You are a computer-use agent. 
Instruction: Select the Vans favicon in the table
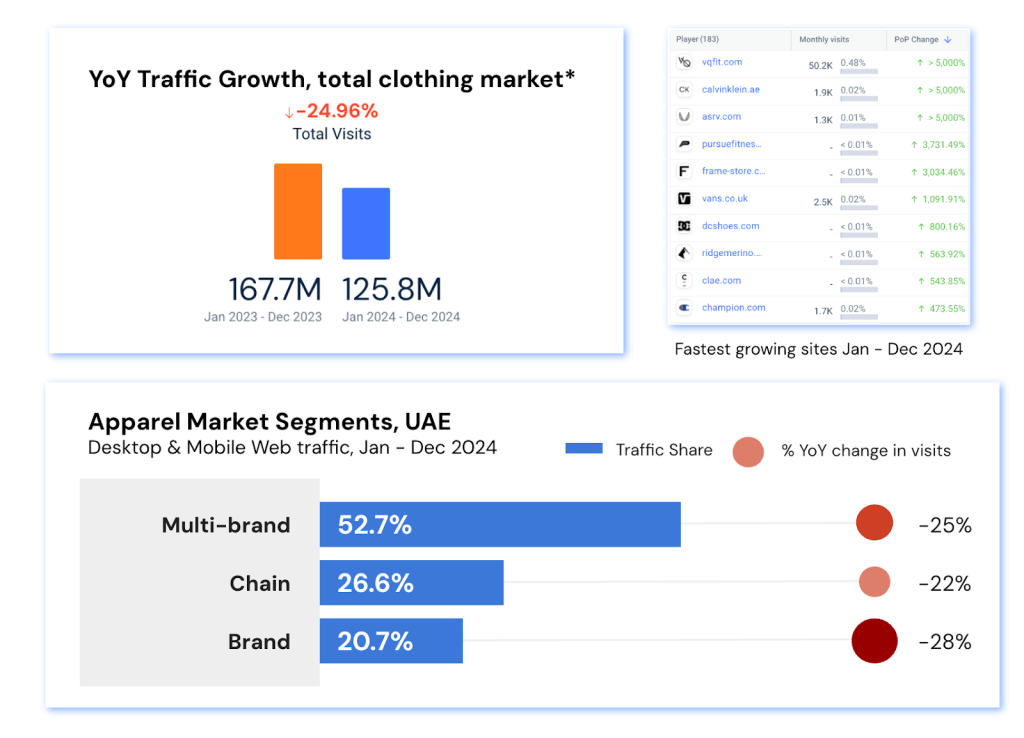683,198
